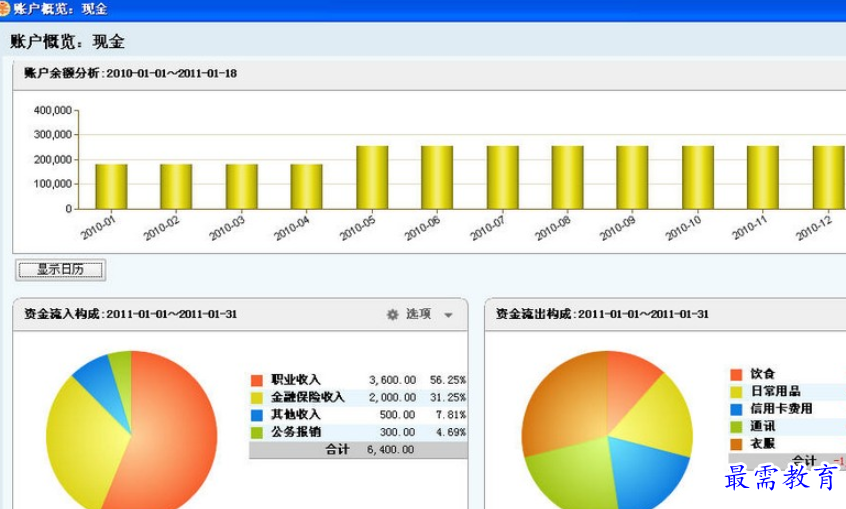The height and width of the screenshot is (509, 846).
Task: Click the 信用卡费用 blue legend marker
Action: pos(736,409)
